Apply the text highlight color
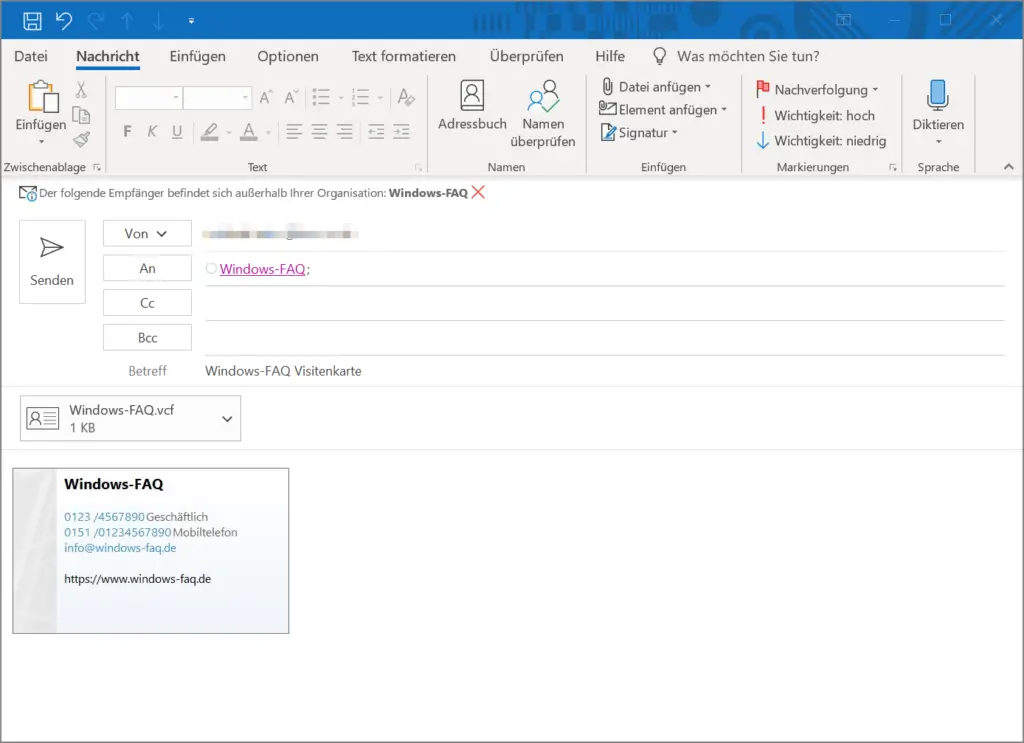The width and height of the screenshot is (1024, 743). click(x=209, y=132)
